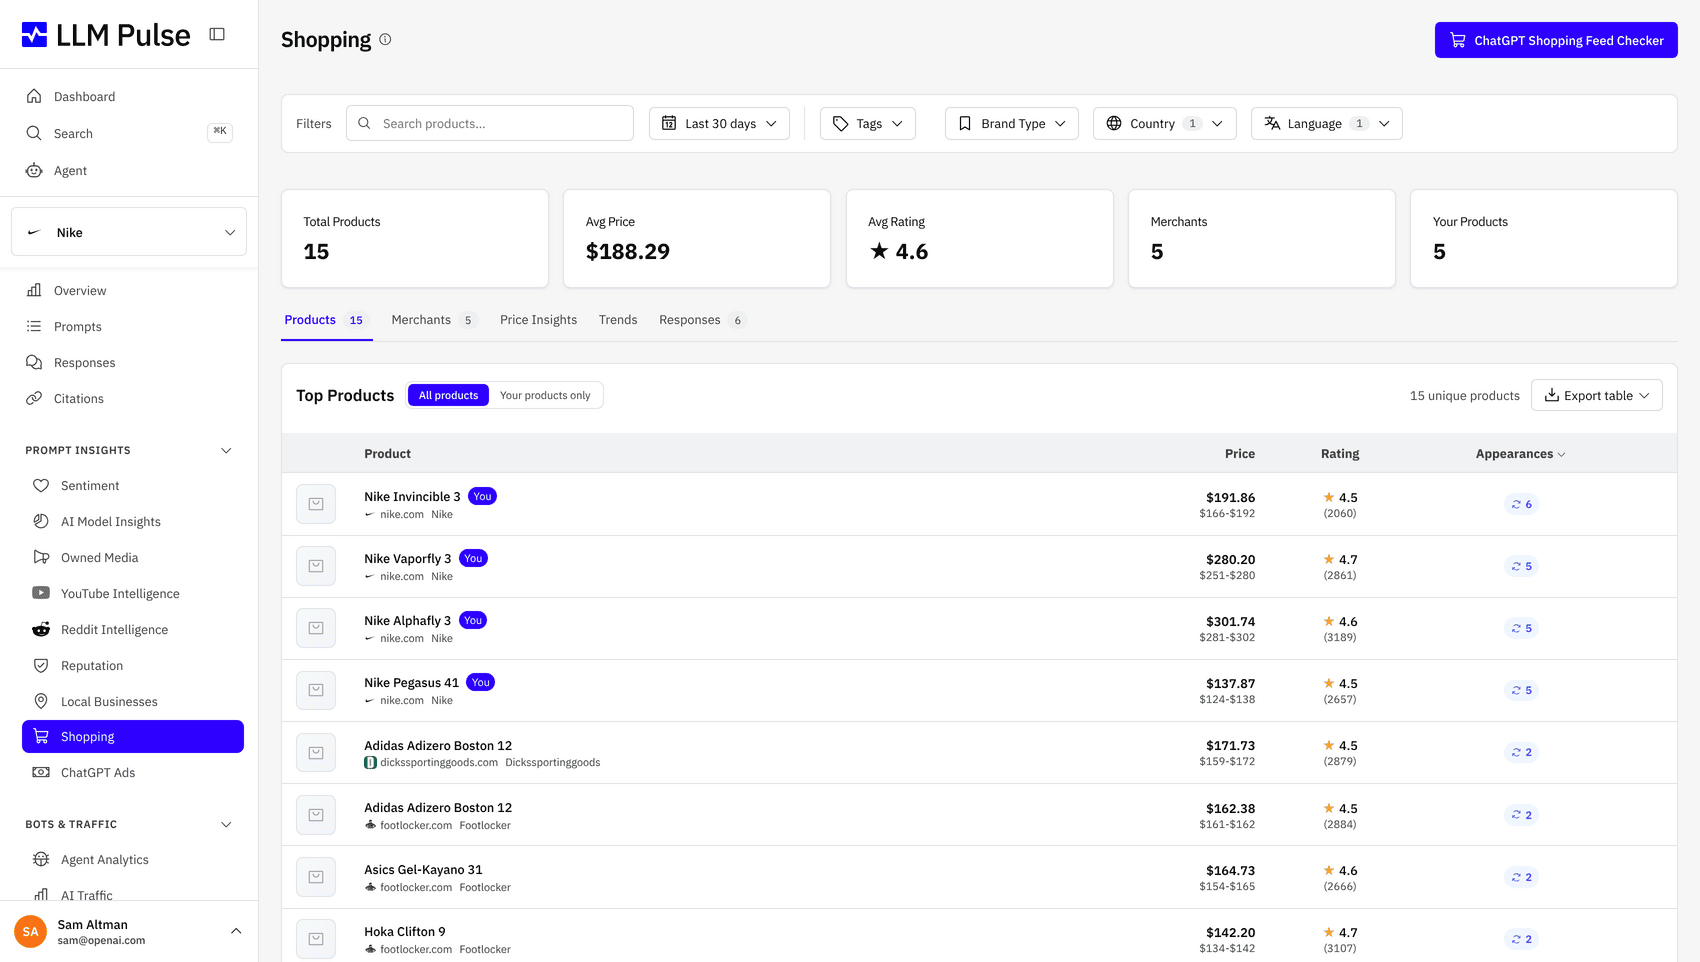Viewport: 1700px width, 962px height.
Task: Focus the Search products input field
Action: coord(490,123)
